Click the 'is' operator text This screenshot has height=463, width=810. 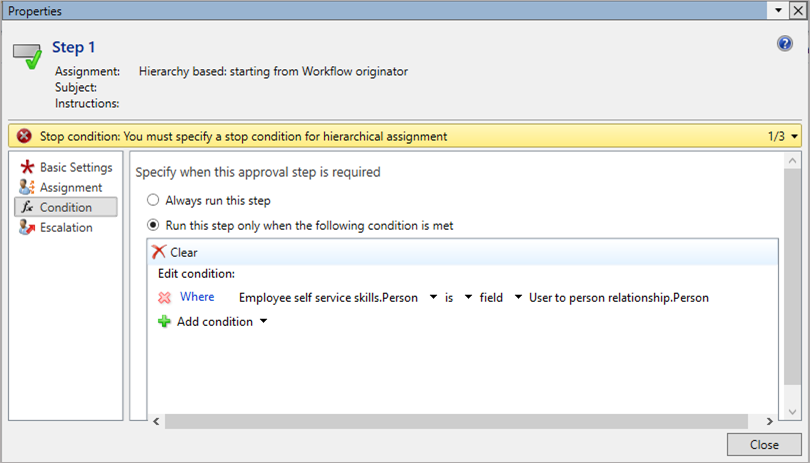coord(449,298)
